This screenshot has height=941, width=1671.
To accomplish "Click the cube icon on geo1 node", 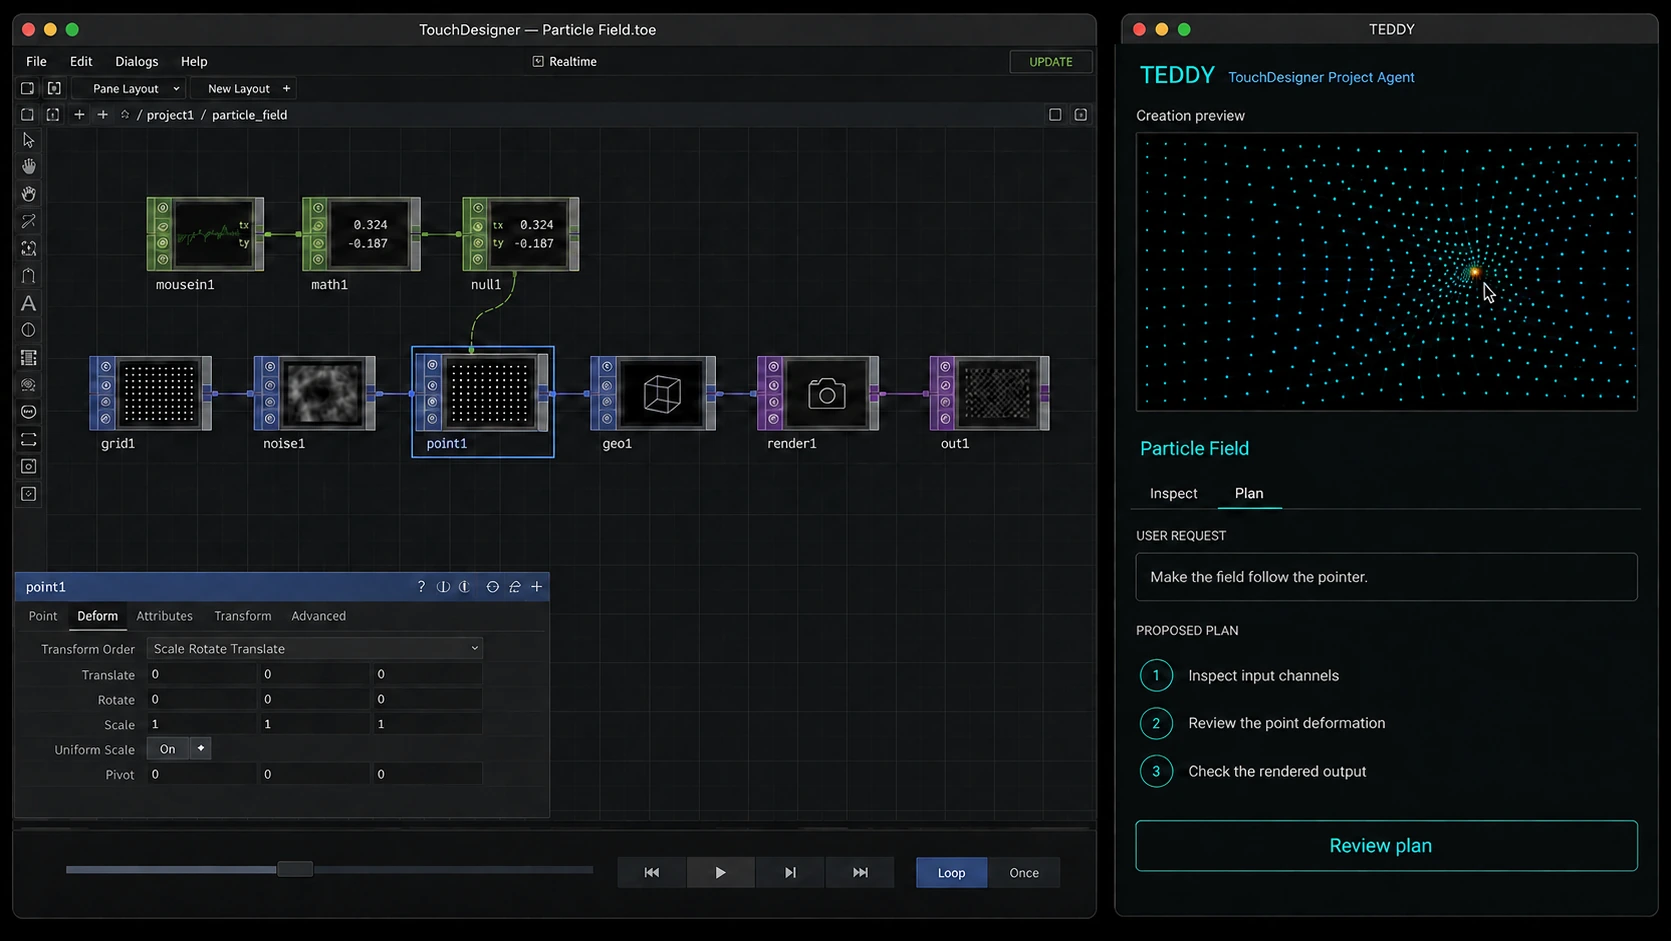I will click(662, 394).
